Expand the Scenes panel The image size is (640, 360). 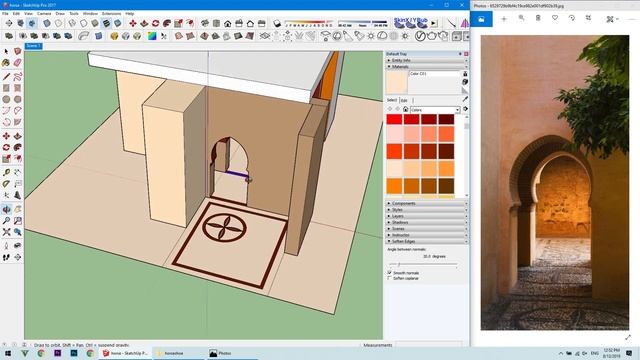coord(426,229)
